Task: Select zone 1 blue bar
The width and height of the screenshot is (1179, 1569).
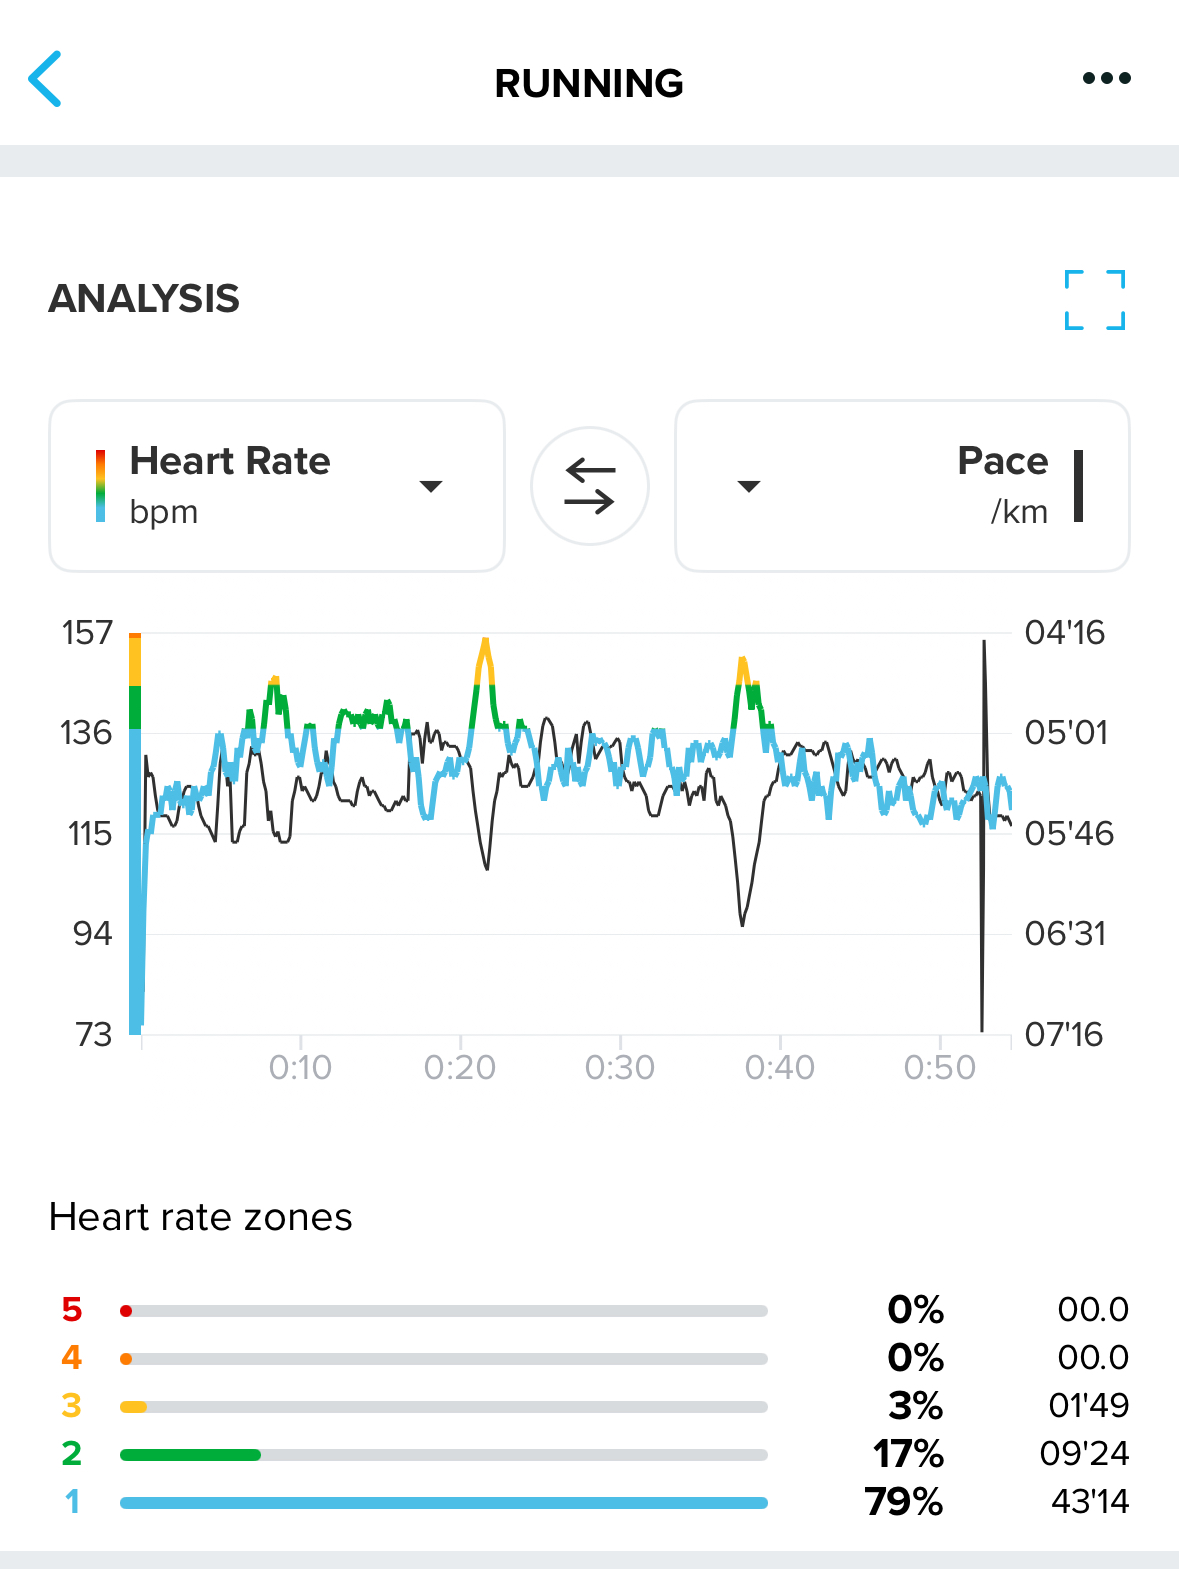Action: pos(444,1503)
